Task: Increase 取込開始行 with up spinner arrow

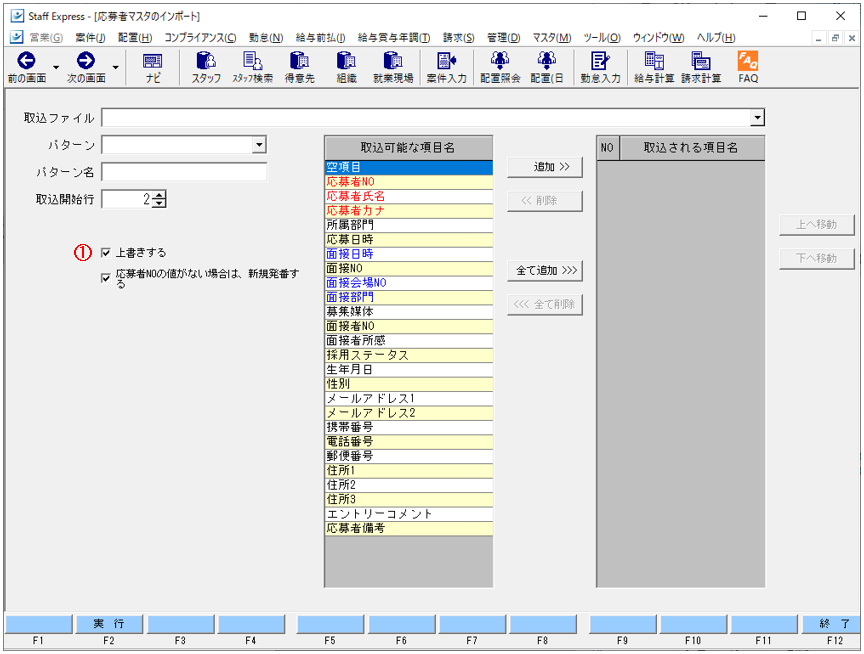Action: click(159, 194)
